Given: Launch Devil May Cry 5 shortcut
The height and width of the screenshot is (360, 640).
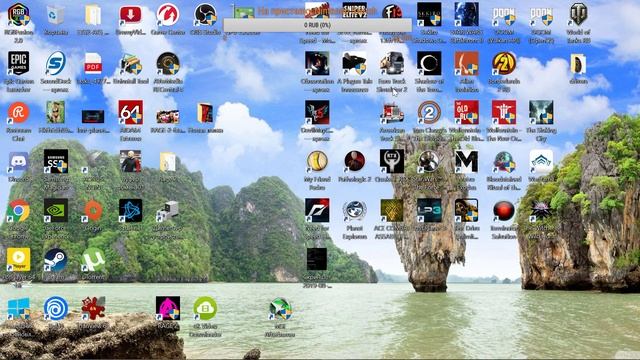Looking at the screenshot, I should pos(317,112).
